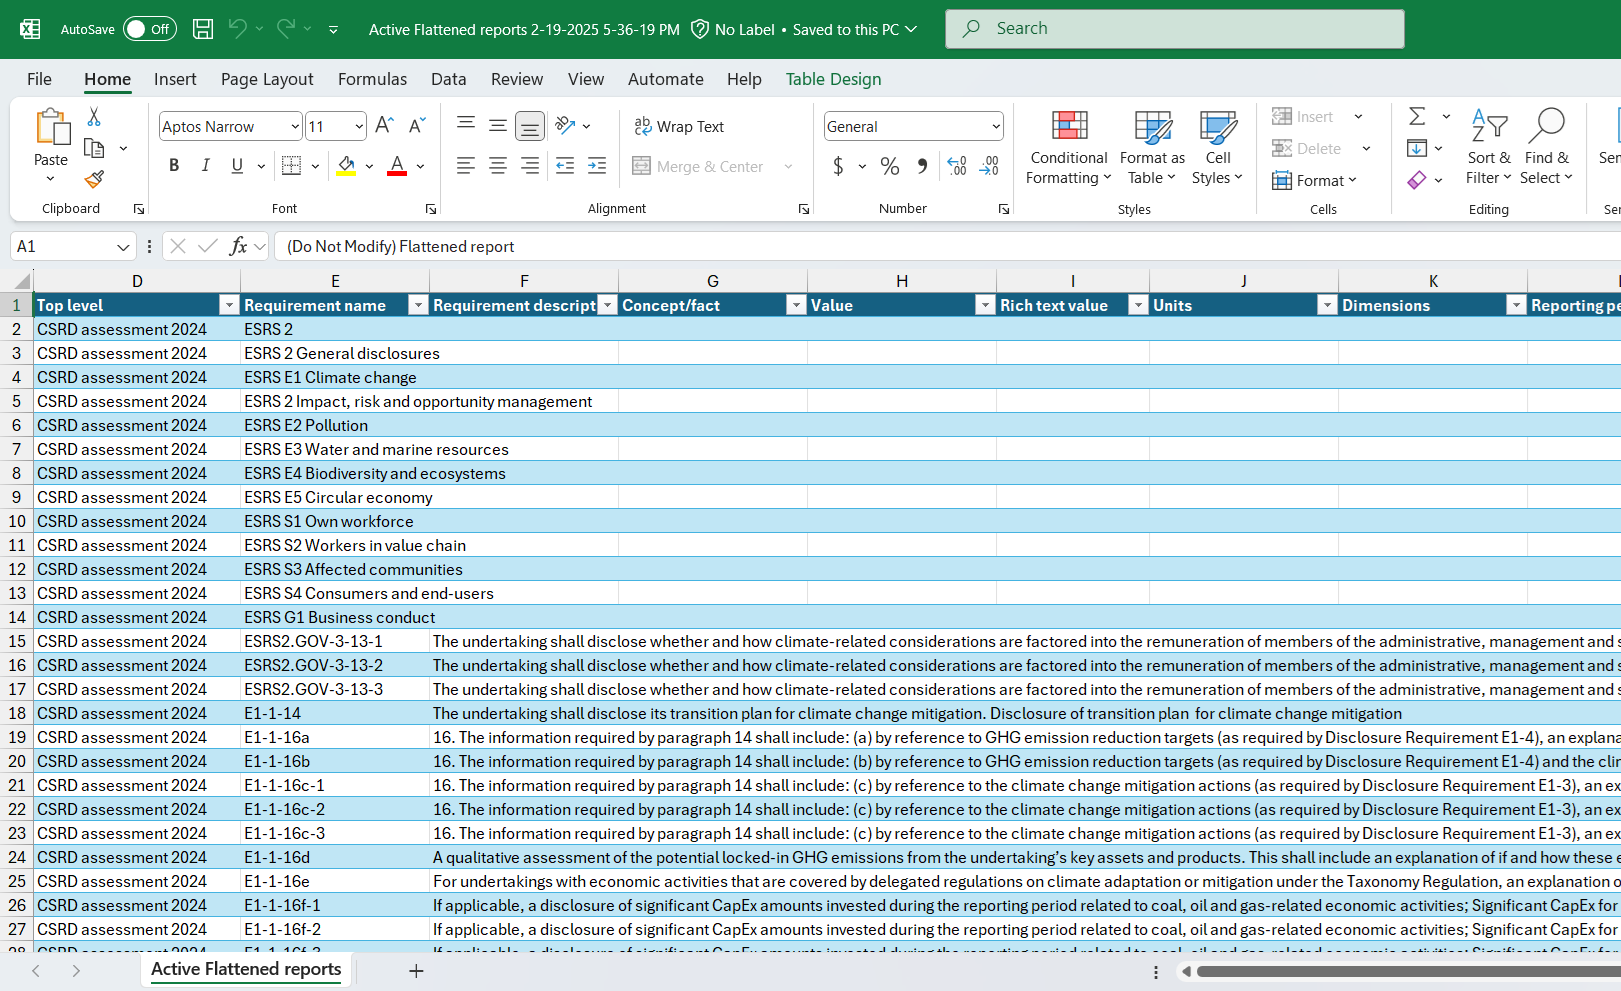
Task: Toggle AutoSave switch
Action: pos(150,29)
